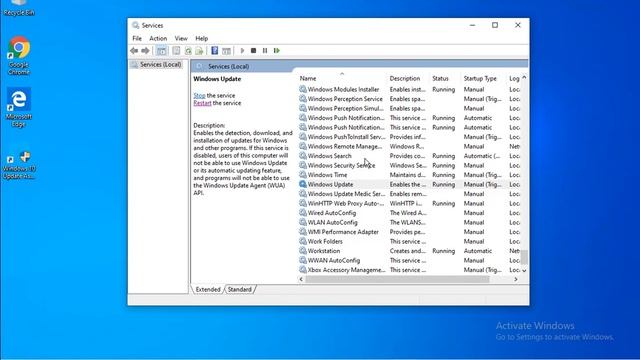
Task: Select Windows Security Service row
Action: pos(409,165)
